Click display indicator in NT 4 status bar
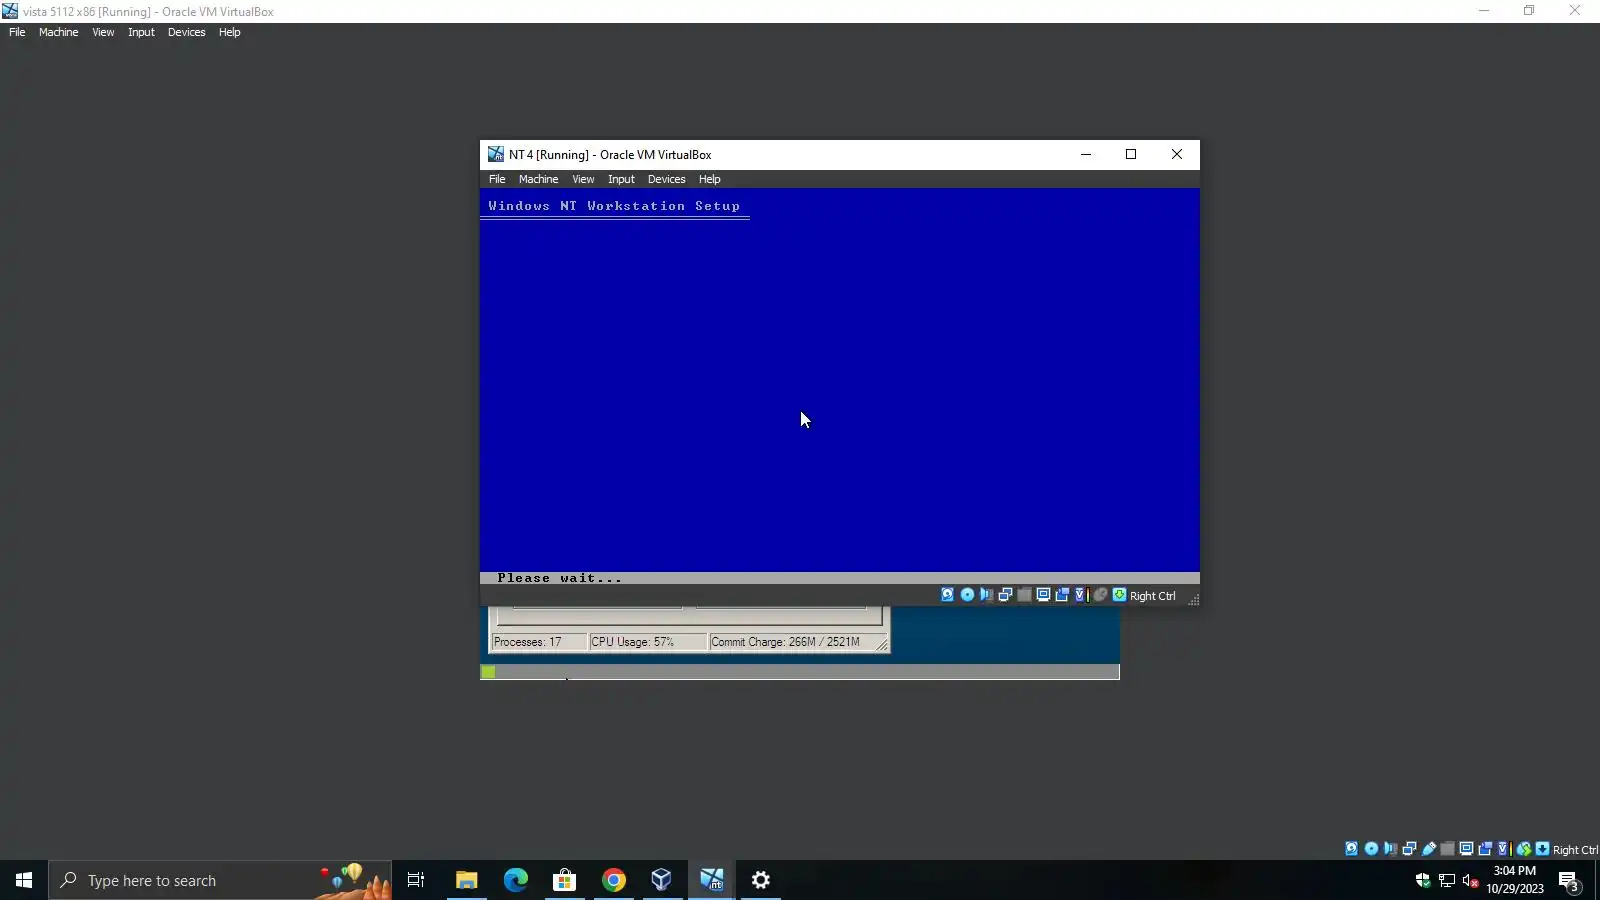Image resolution: width=1600 pixels, height=900 pixels. click(1043, 595)
